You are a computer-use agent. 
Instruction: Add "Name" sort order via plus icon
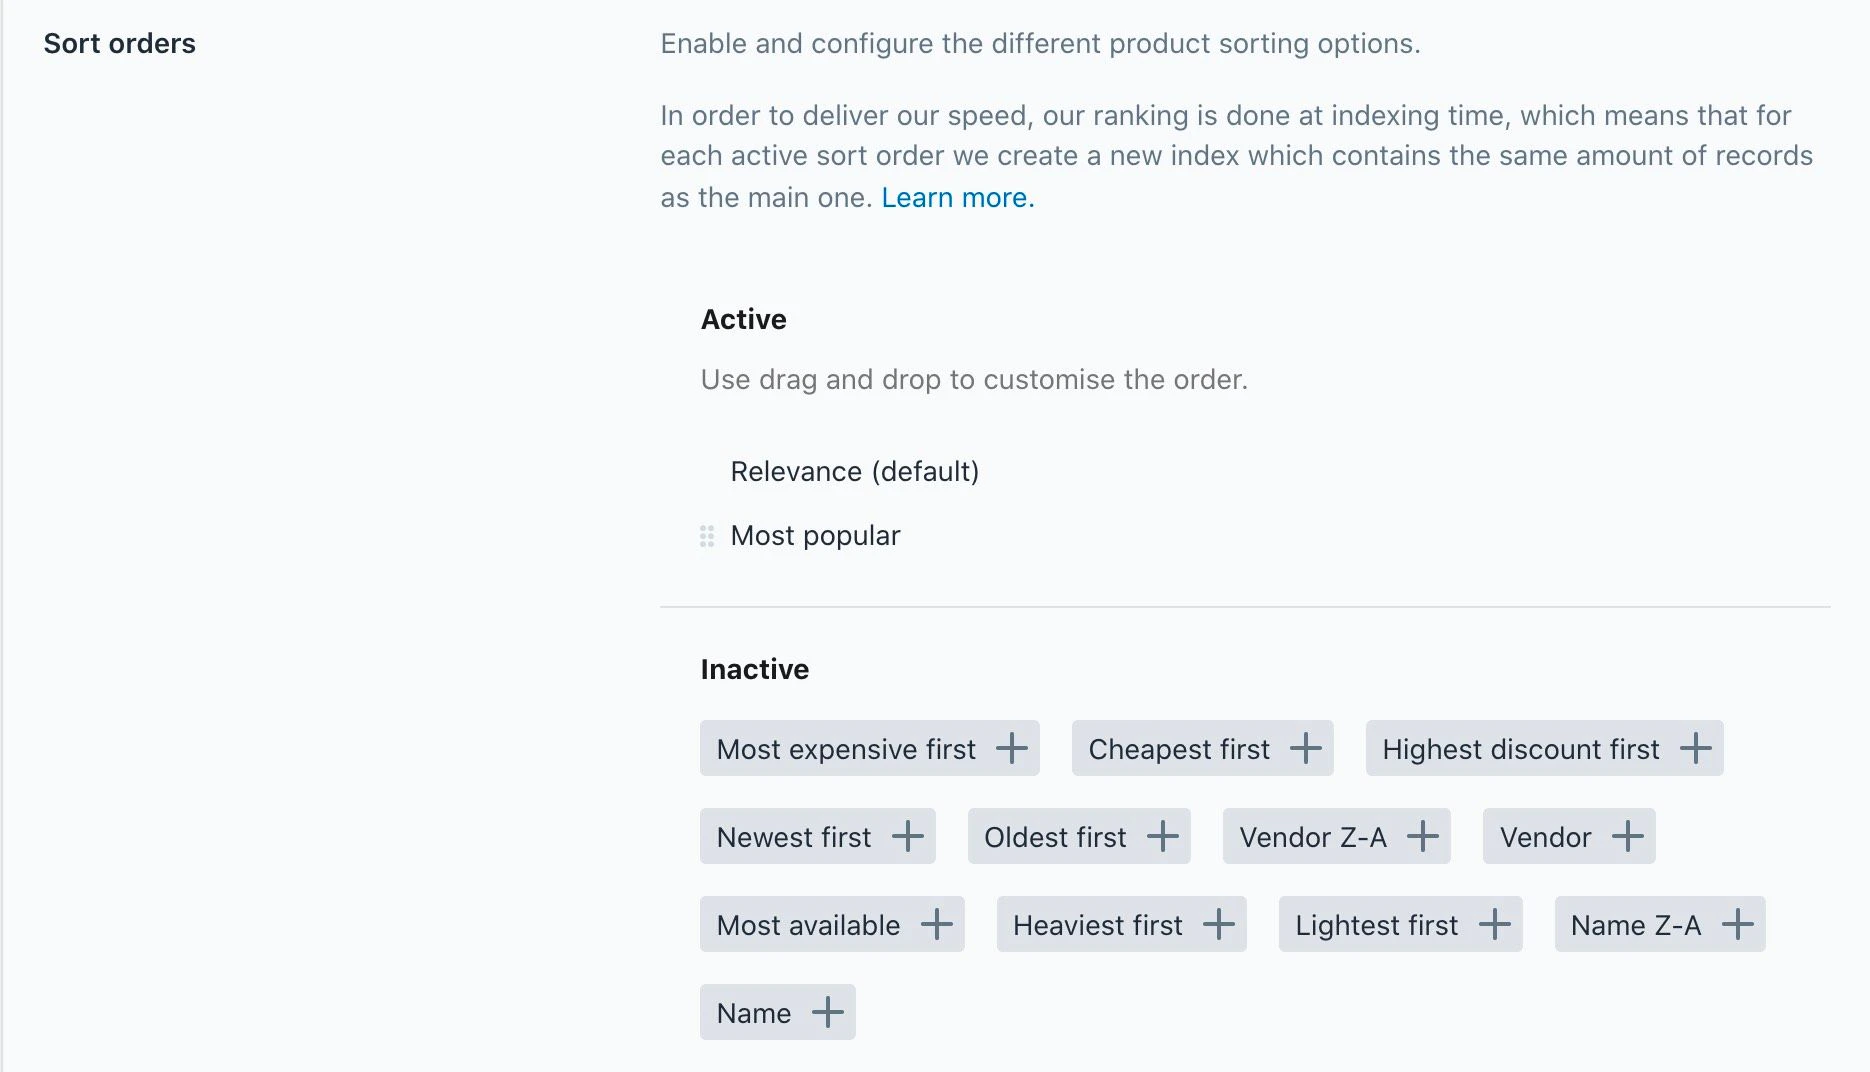827,1012
